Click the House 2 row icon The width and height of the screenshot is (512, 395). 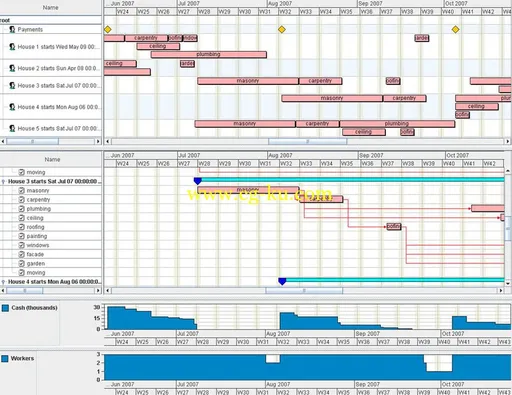coord(12,68)
